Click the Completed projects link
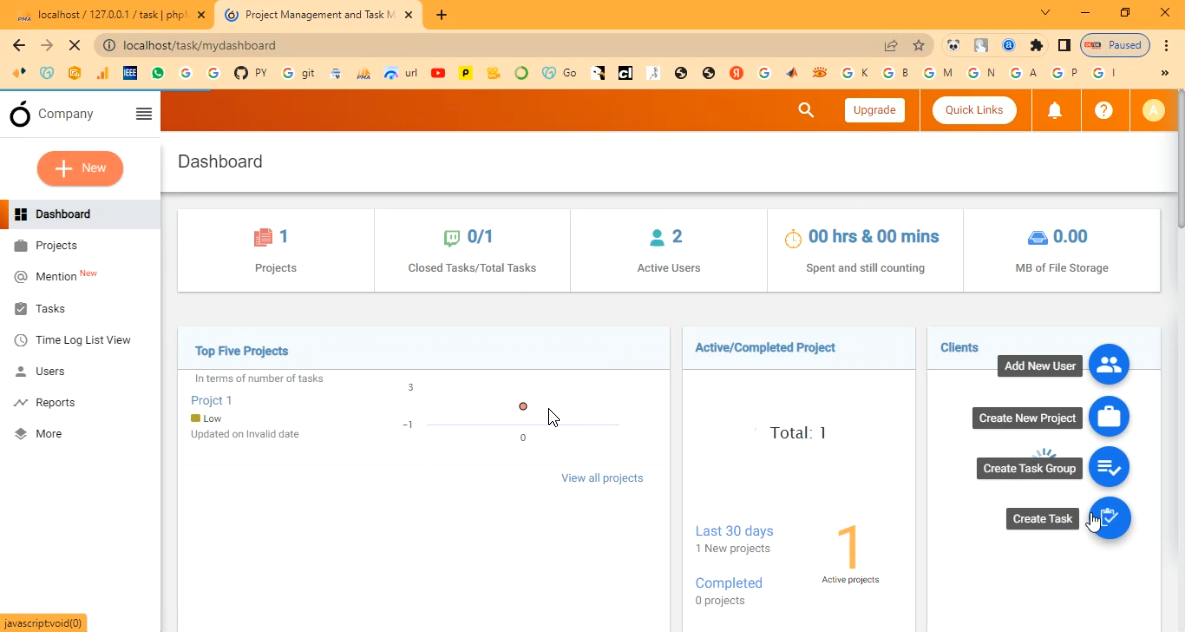 tap(729, 583)
